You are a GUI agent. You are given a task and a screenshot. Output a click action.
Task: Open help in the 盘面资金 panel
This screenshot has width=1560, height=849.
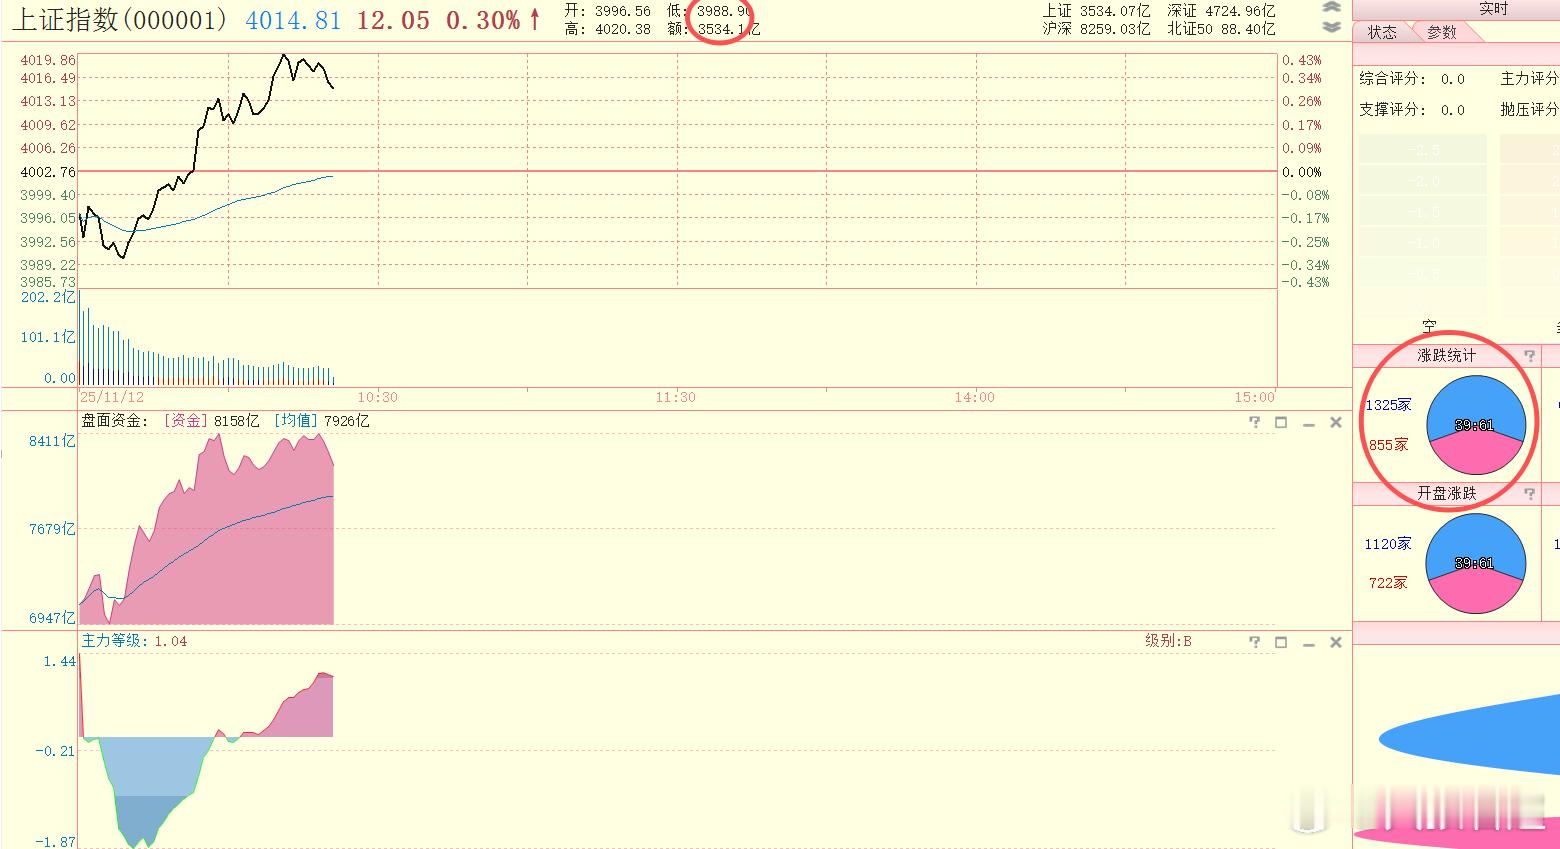1254,422
